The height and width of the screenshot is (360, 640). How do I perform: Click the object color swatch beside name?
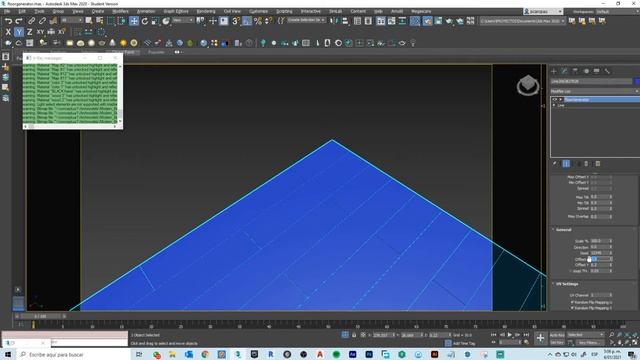pyautogui.click(x=637, y=82)
